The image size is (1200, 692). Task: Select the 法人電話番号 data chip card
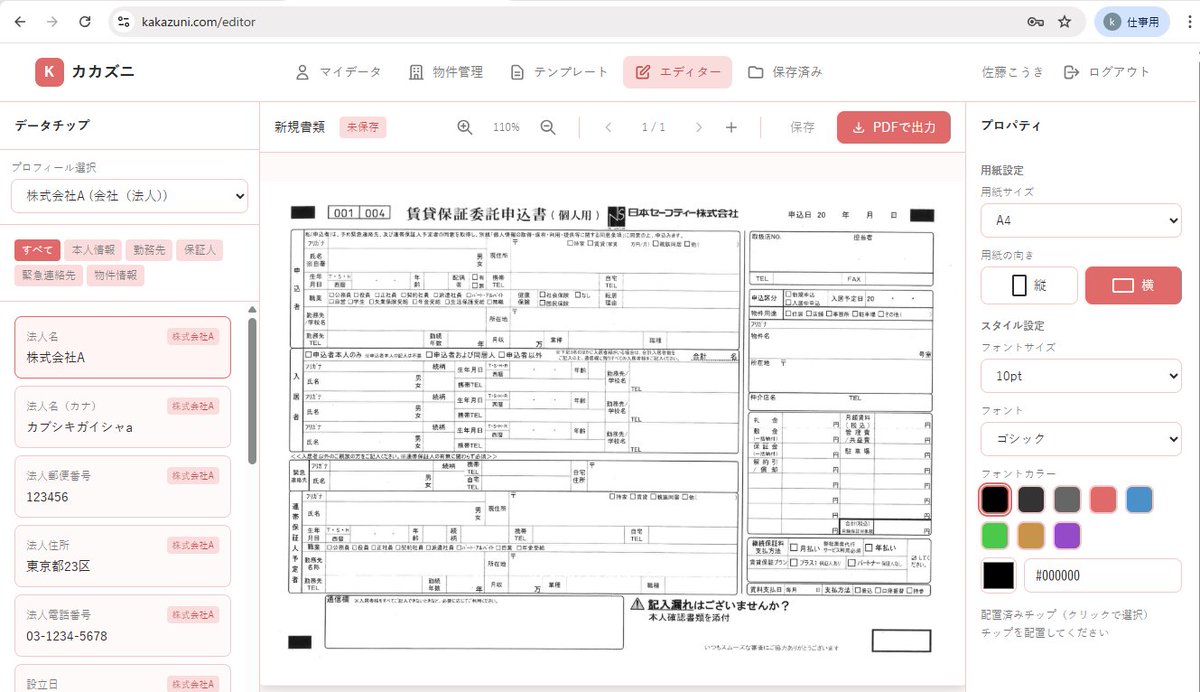(122, 626)
